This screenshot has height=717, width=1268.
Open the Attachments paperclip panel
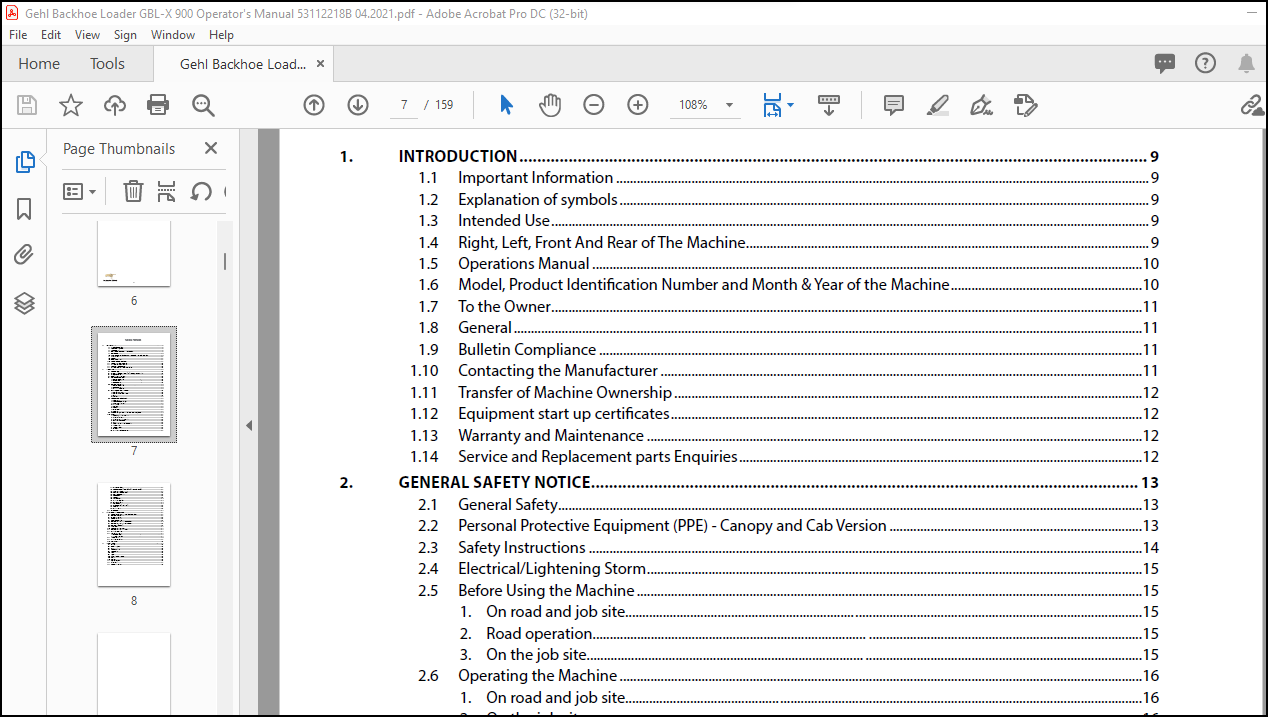[x=25, y=256]
